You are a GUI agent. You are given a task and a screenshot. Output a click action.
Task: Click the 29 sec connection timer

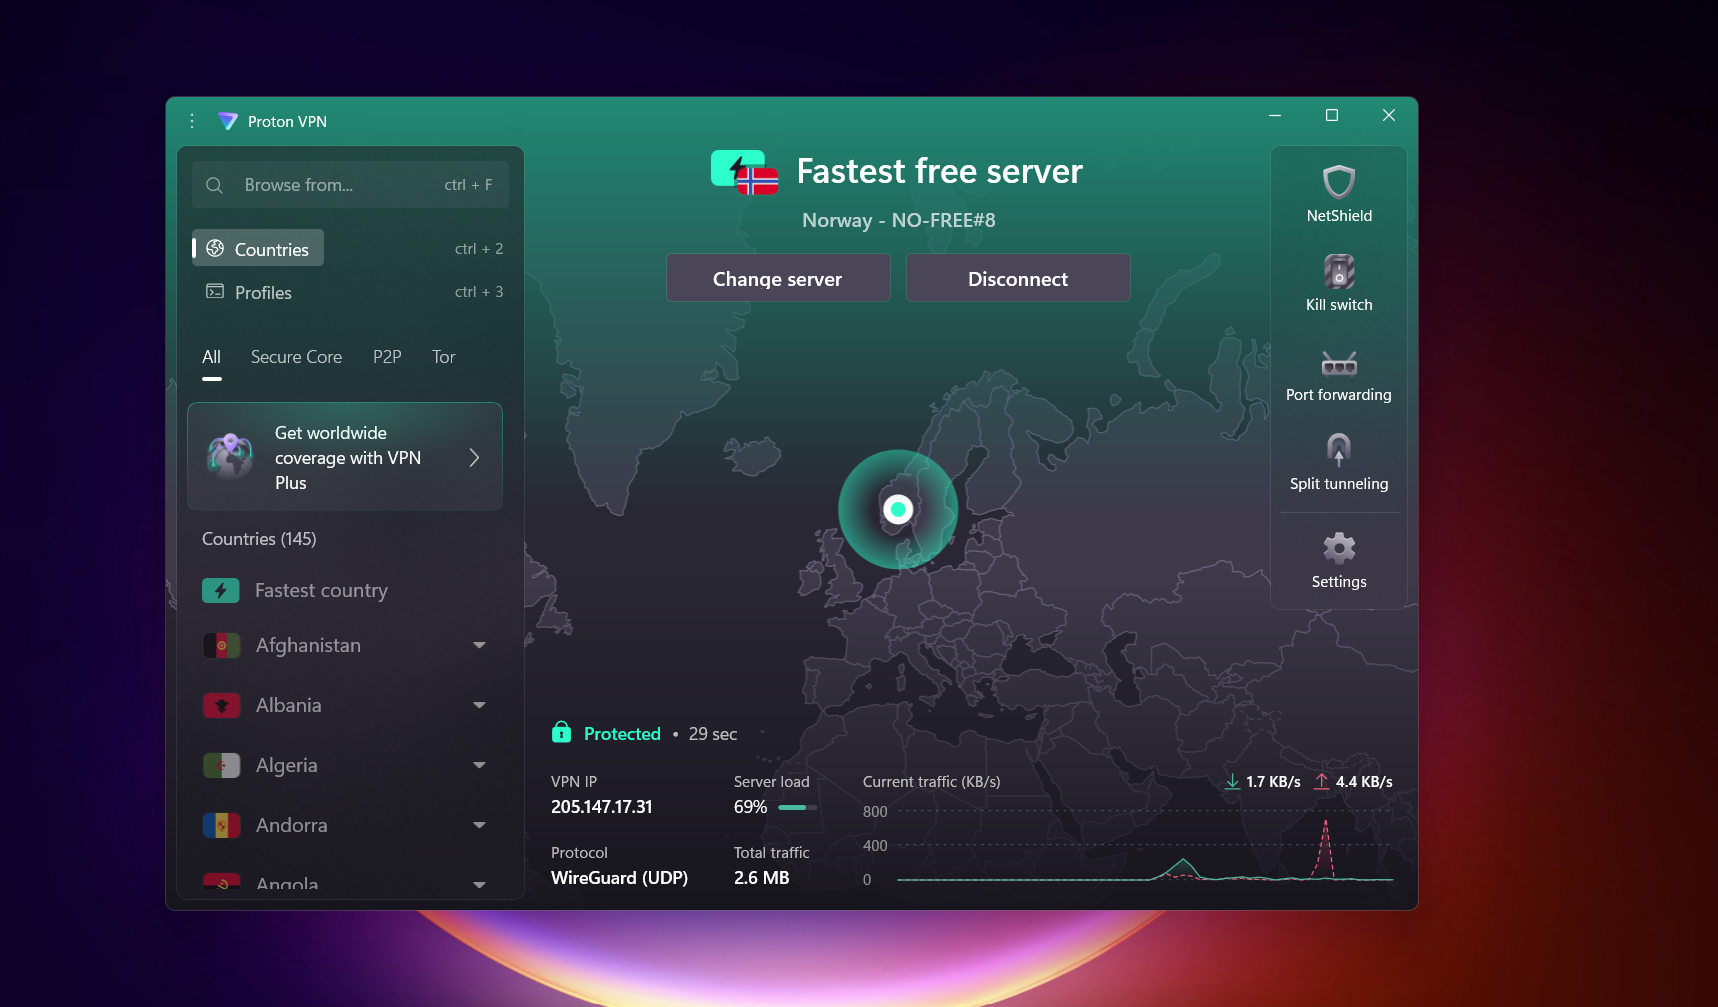713,734
